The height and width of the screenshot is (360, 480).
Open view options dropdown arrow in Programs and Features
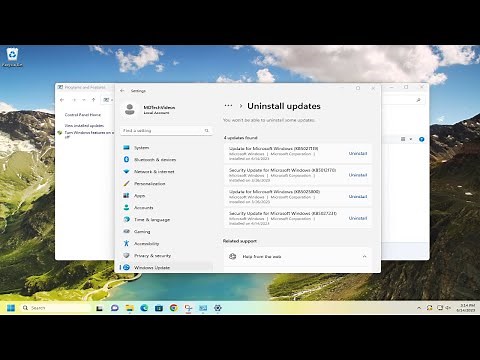(x=411, y=139)
